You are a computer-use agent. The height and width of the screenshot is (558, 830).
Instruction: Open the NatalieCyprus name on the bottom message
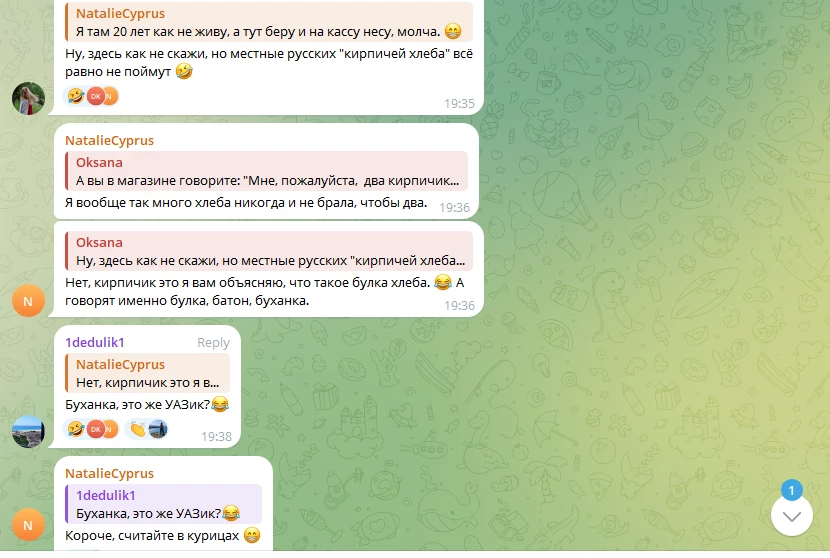110,473
